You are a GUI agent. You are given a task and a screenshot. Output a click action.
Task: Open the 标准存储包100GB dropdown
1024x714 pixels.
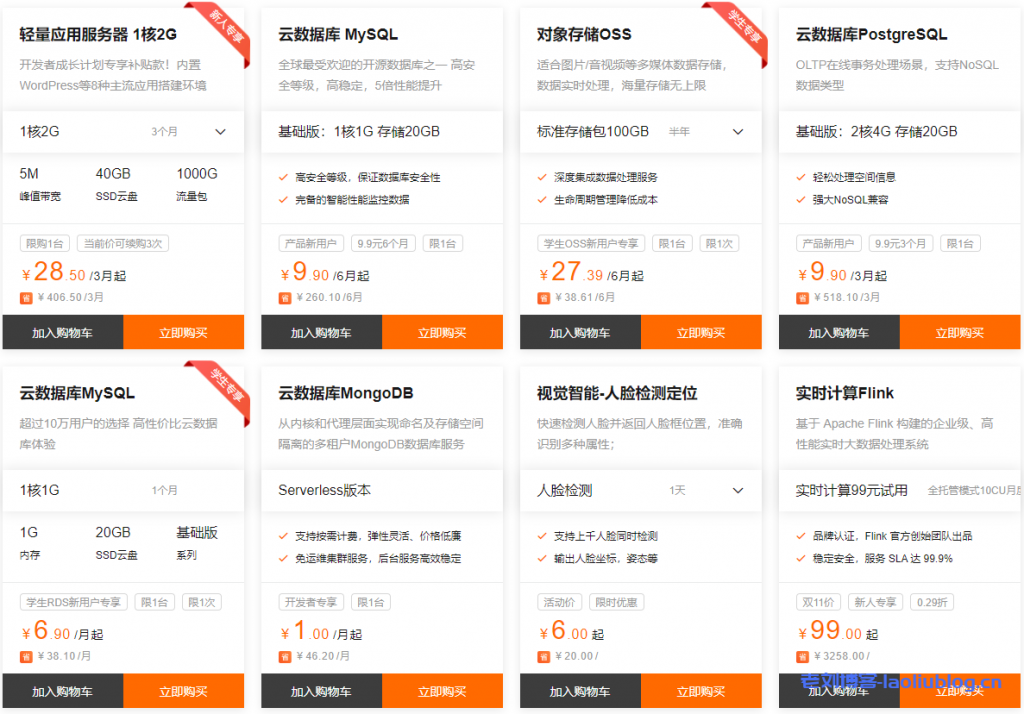[738, 131]
